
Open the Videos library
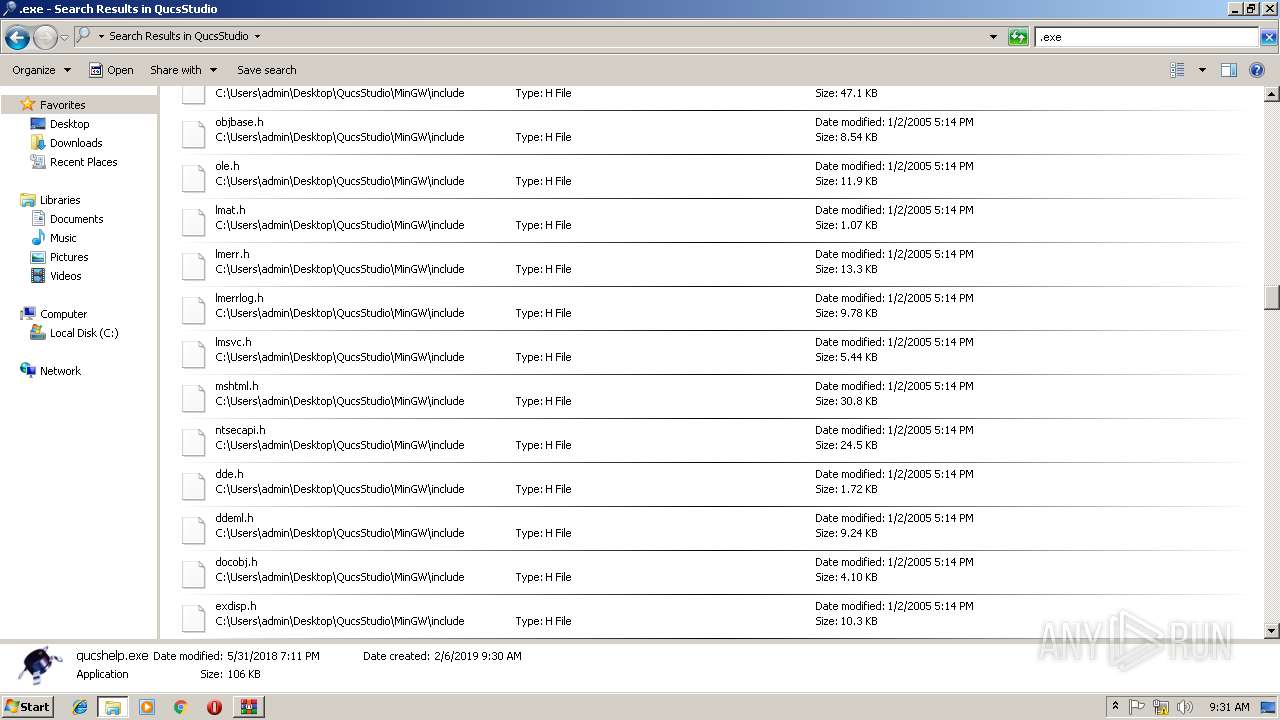point(66,276)
